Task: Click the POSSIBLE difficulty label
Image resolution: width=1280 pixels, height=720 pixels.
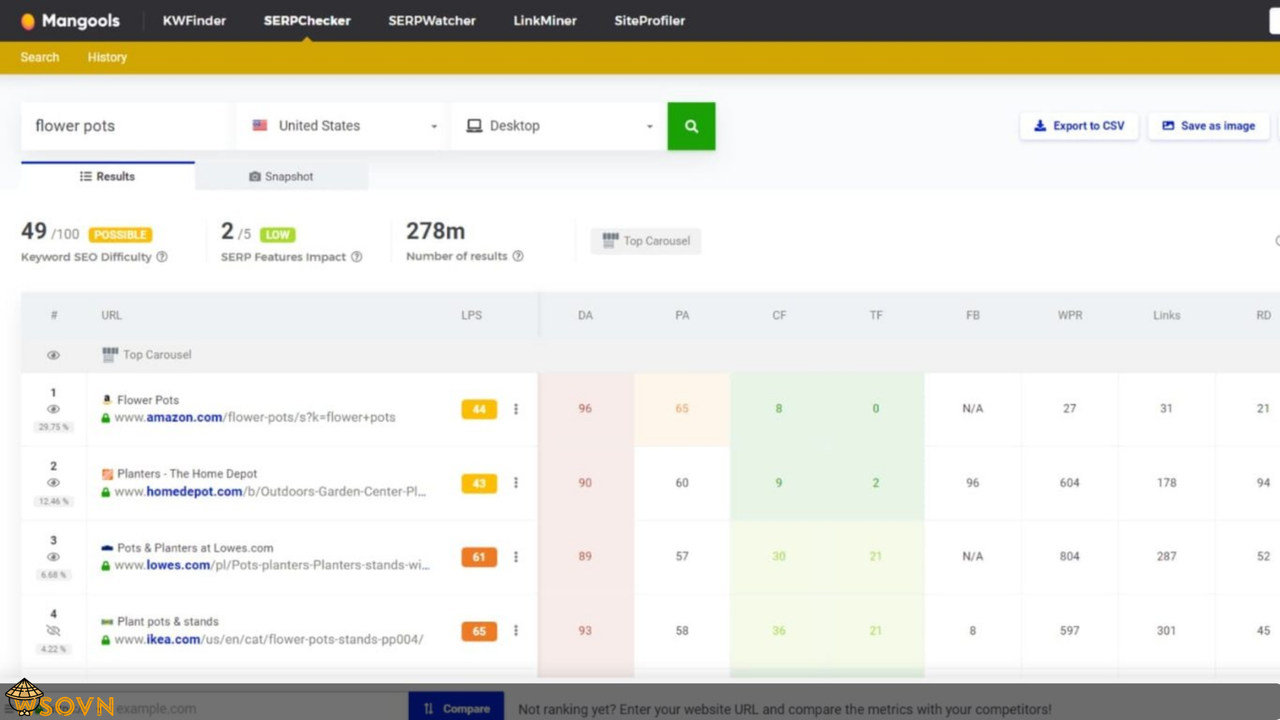Action: [x=120, y=235]
